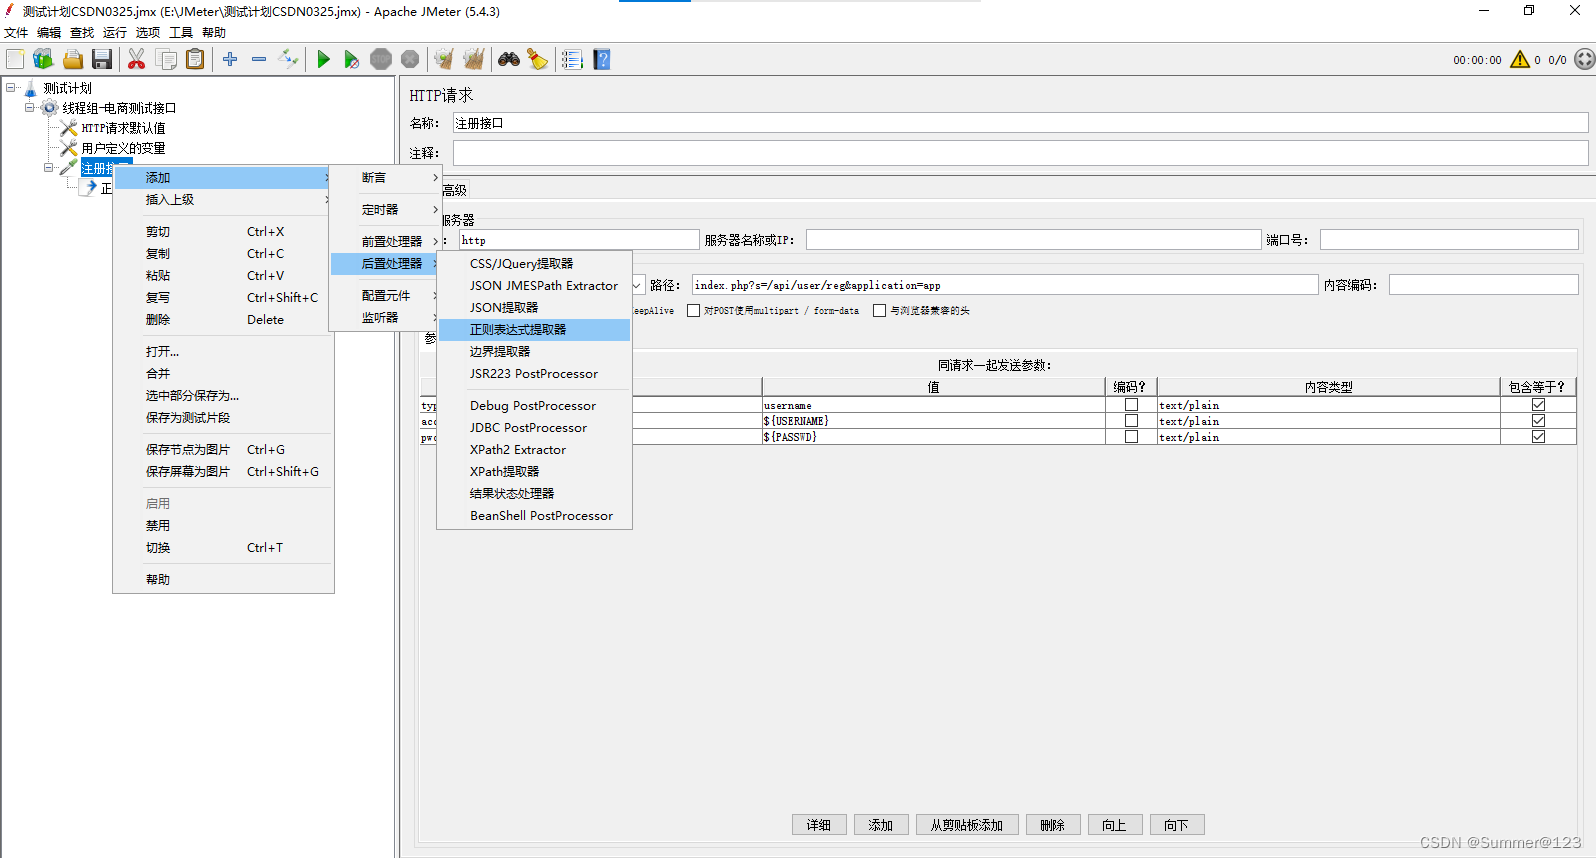1596x858 pixels.
Task: Click the Help question mark icon
Action: point(602,60)
